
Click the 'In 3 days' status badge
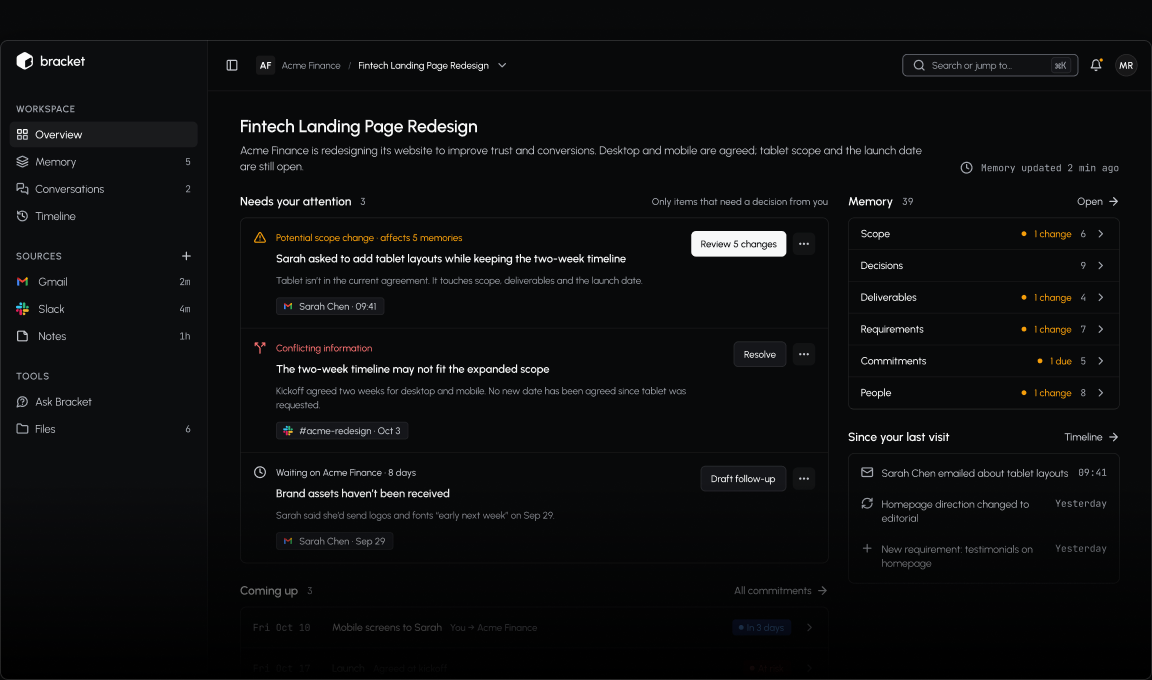click(762, 628)
